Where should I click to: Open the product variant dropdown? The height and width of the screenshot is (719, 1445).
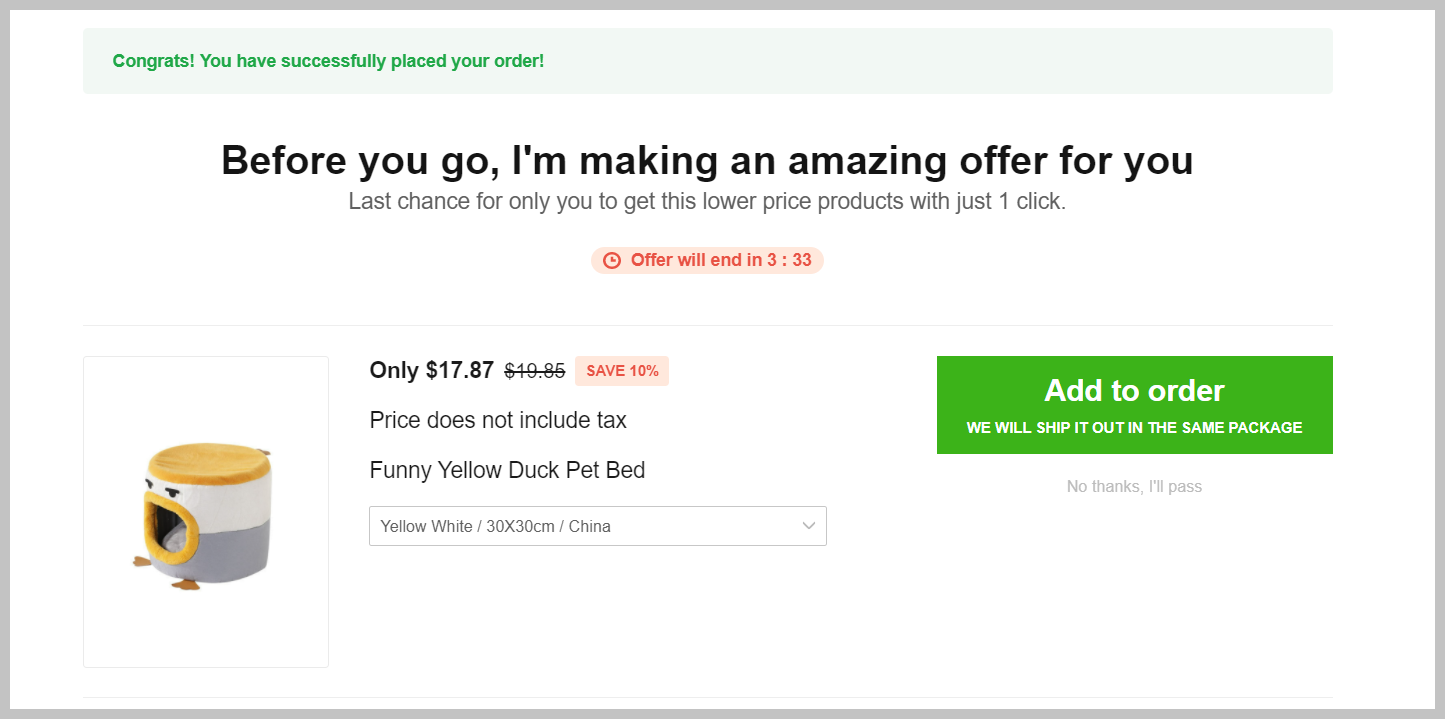pyautogui.click(x=597, y=526)
